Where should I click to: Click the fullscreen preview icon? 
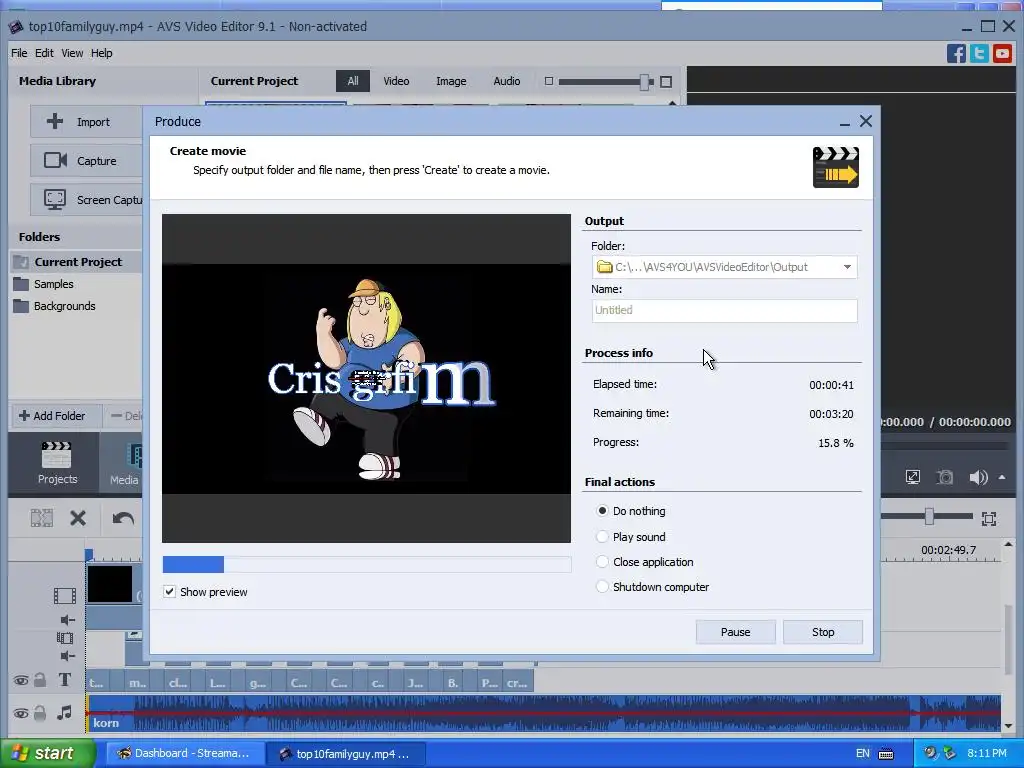(913, 477)
